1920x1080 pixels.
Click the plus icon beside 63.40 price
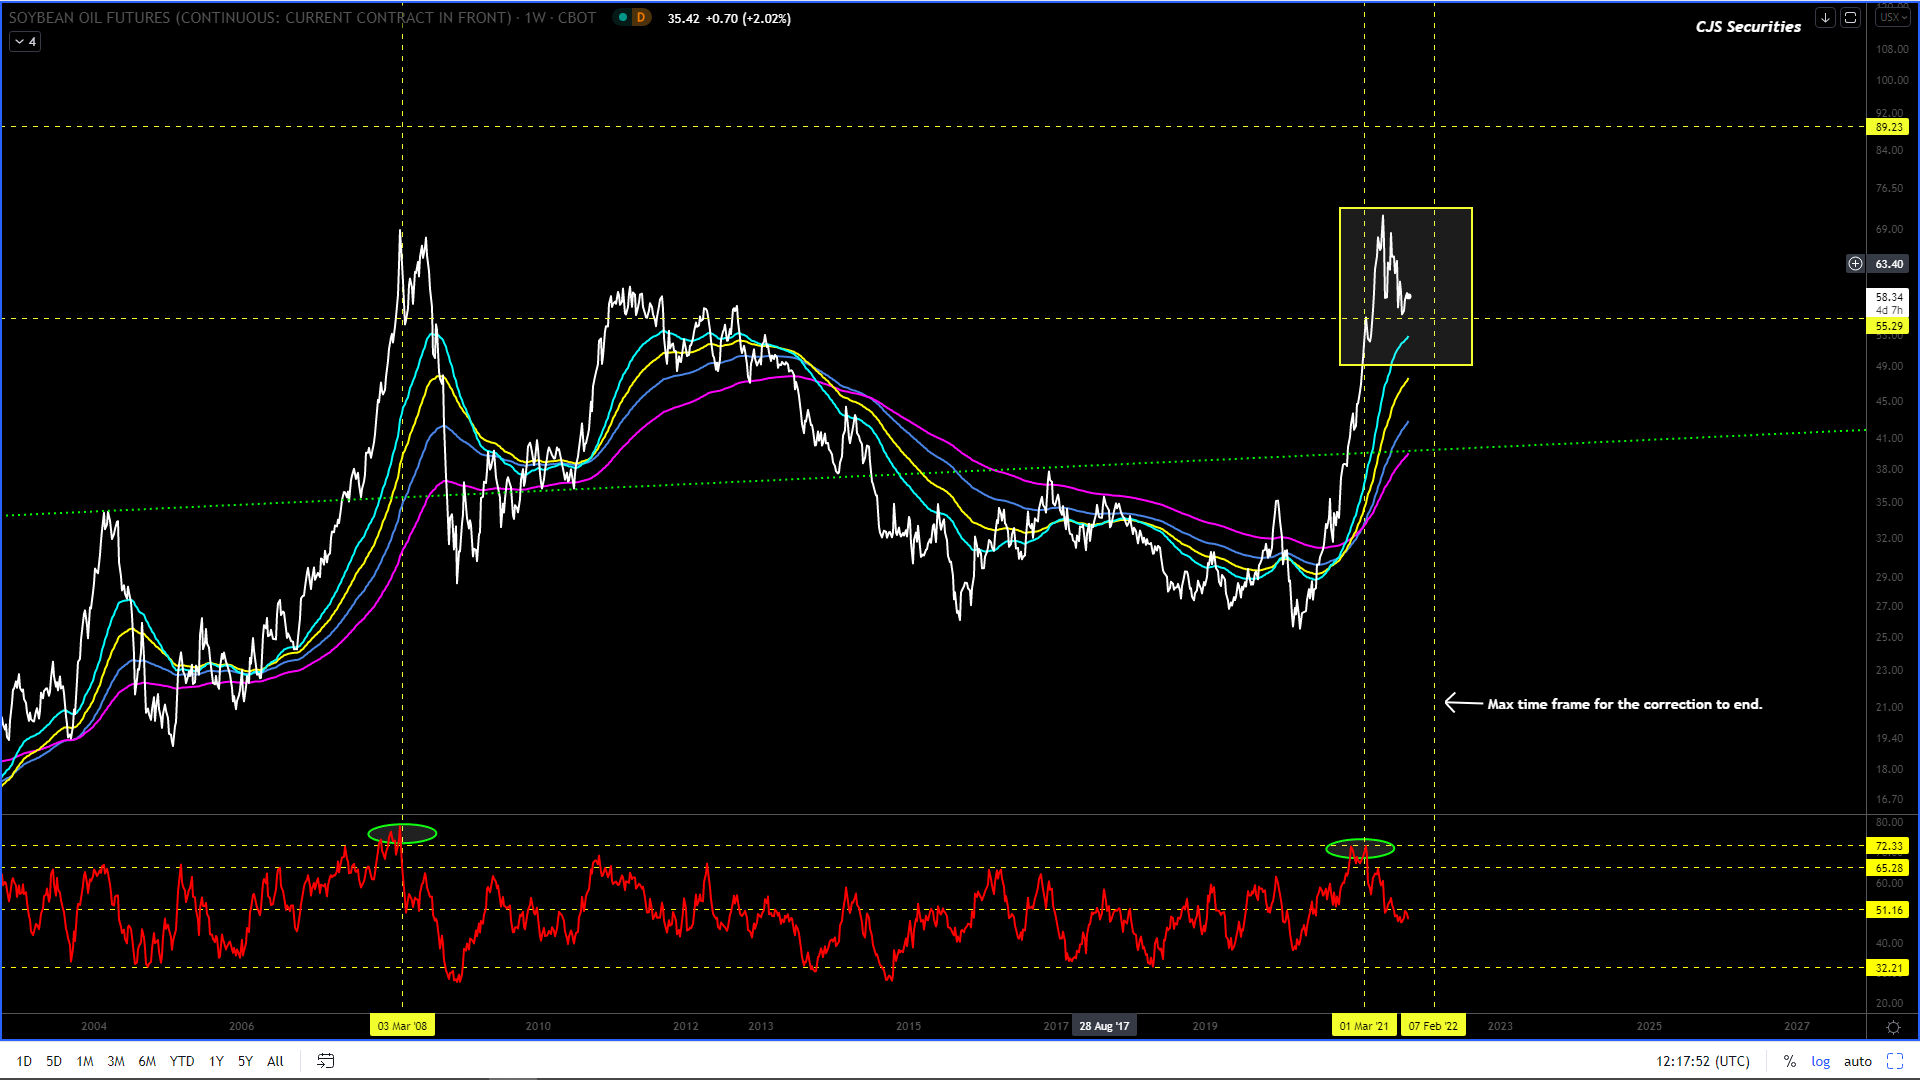(1855, 264)
